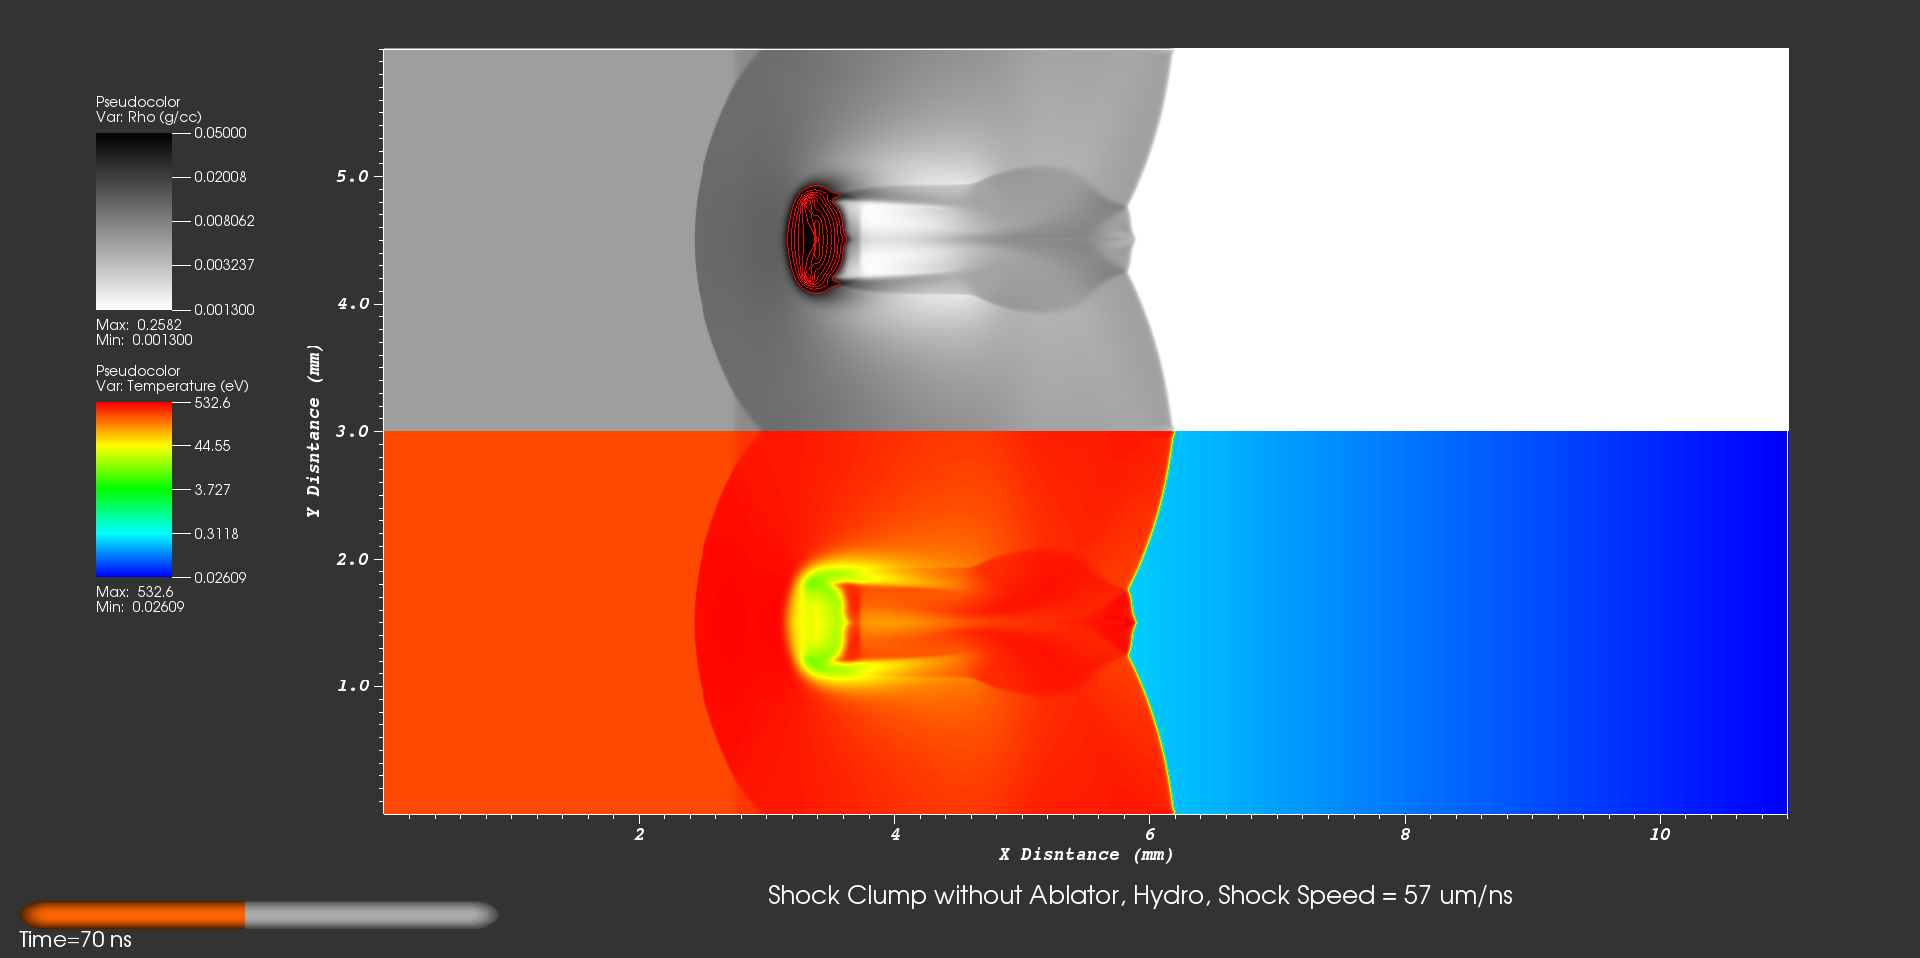Click the 0.05000 density legend value

point(220,133)
